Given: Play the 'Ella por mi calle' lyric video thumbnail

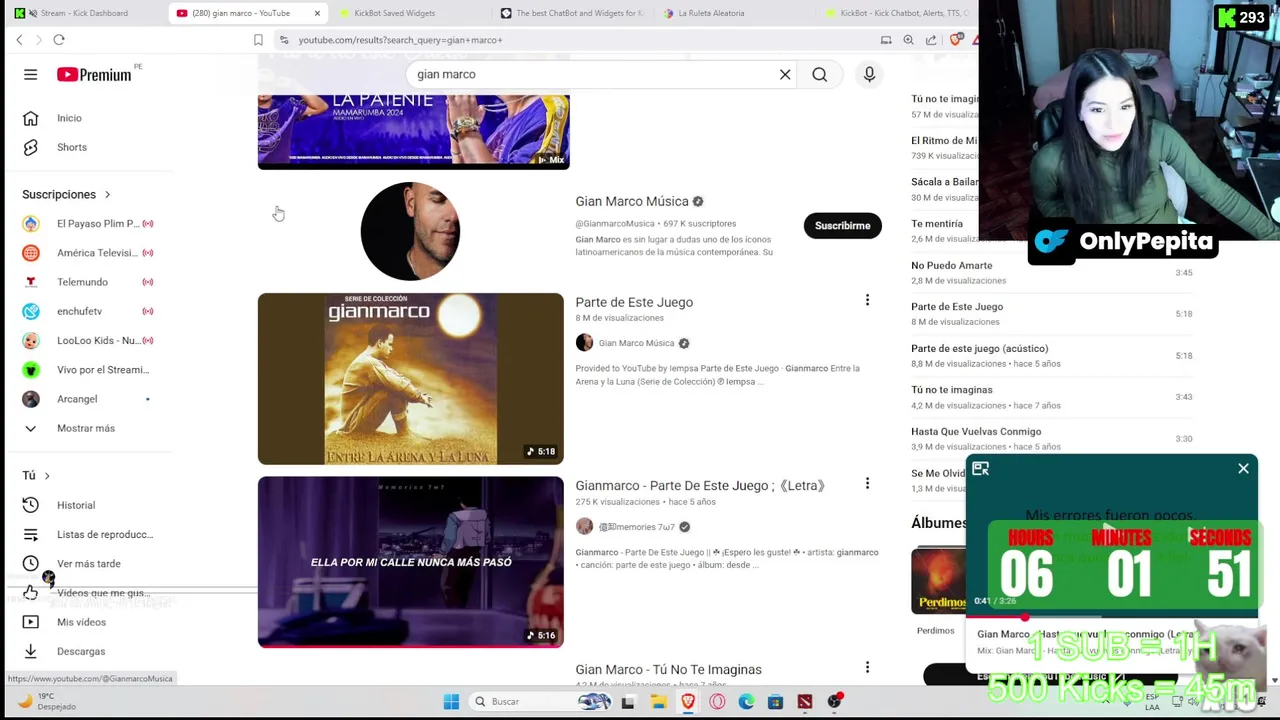Looking at the screenshot, I should (x=410, y=562).
